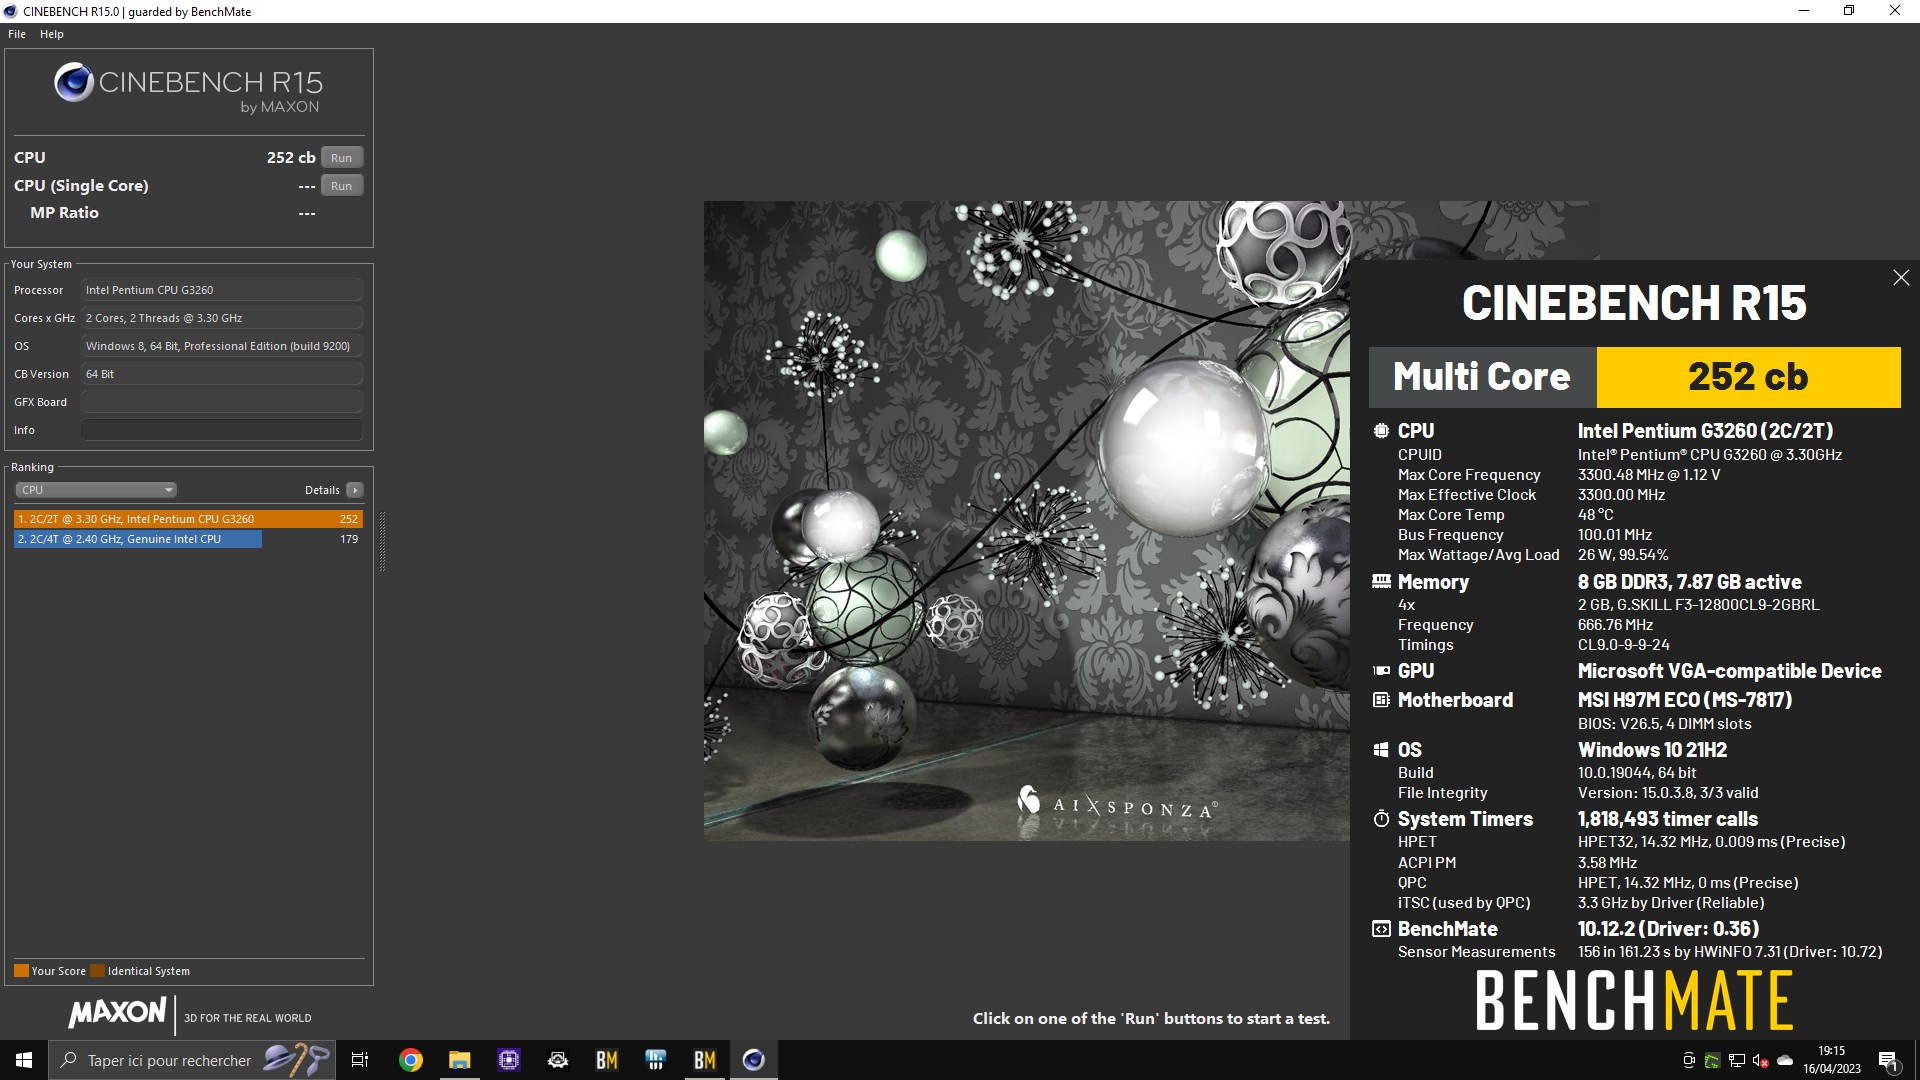Open the clock showing 19:15
Viewport: 1920px width, 1080px height.
pyautogui.click(x=1832, y=1060)
